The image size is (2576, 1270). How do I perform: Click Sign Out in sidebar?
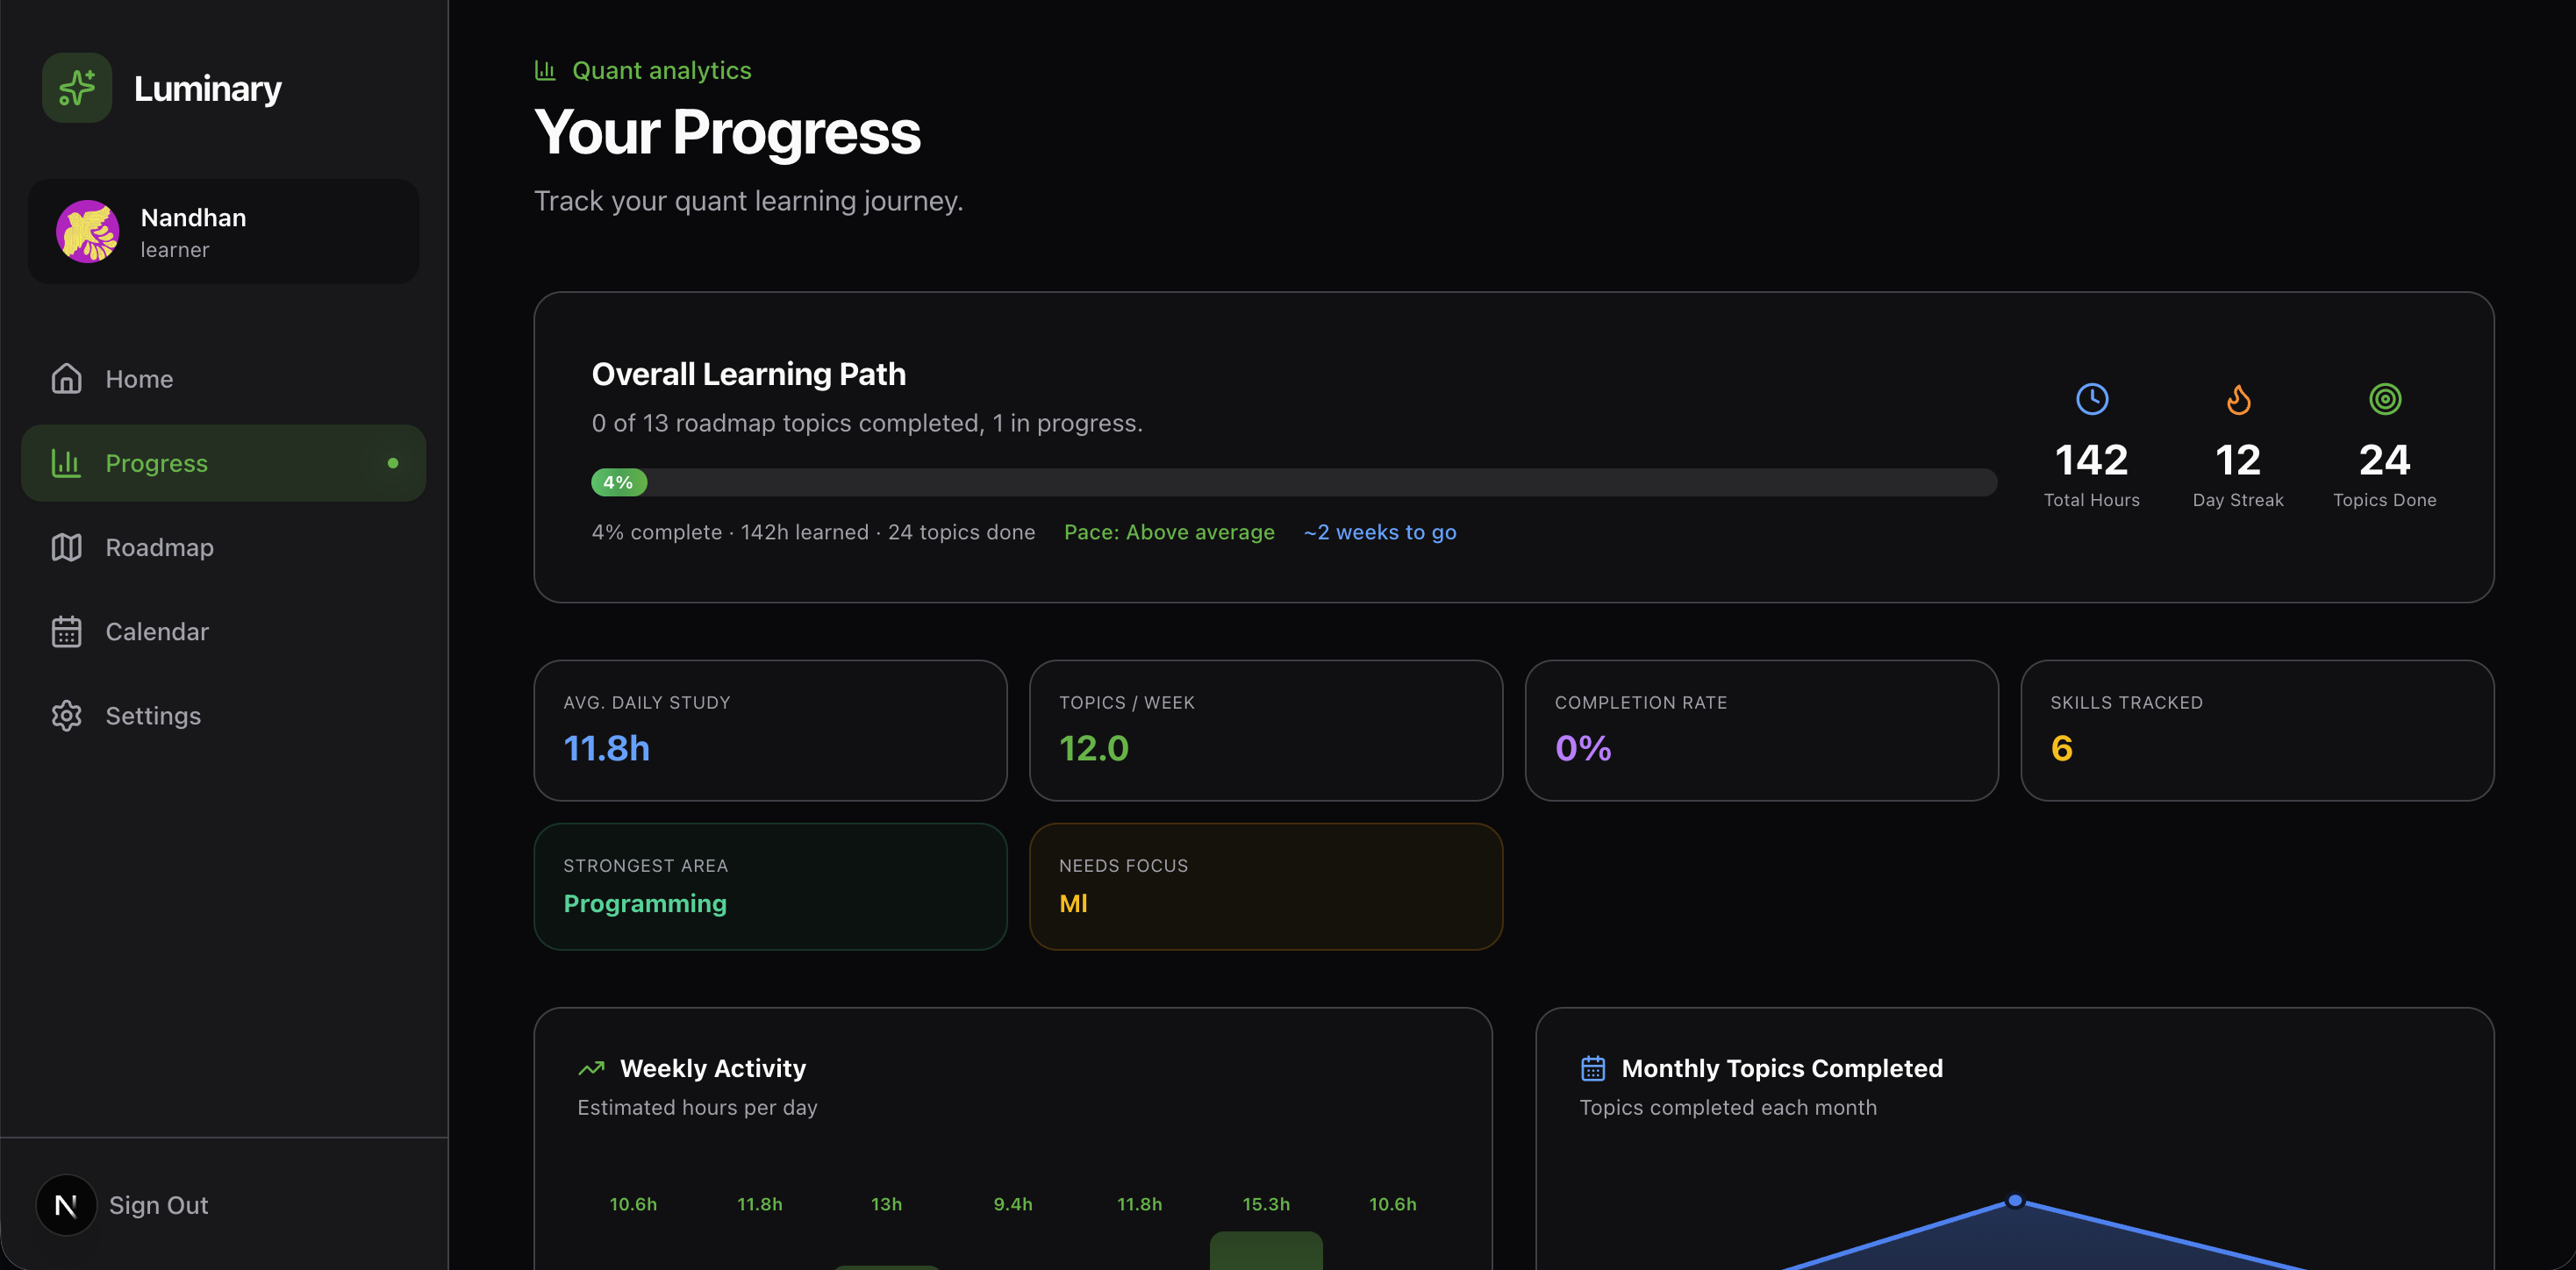[x=158, y=1205]
